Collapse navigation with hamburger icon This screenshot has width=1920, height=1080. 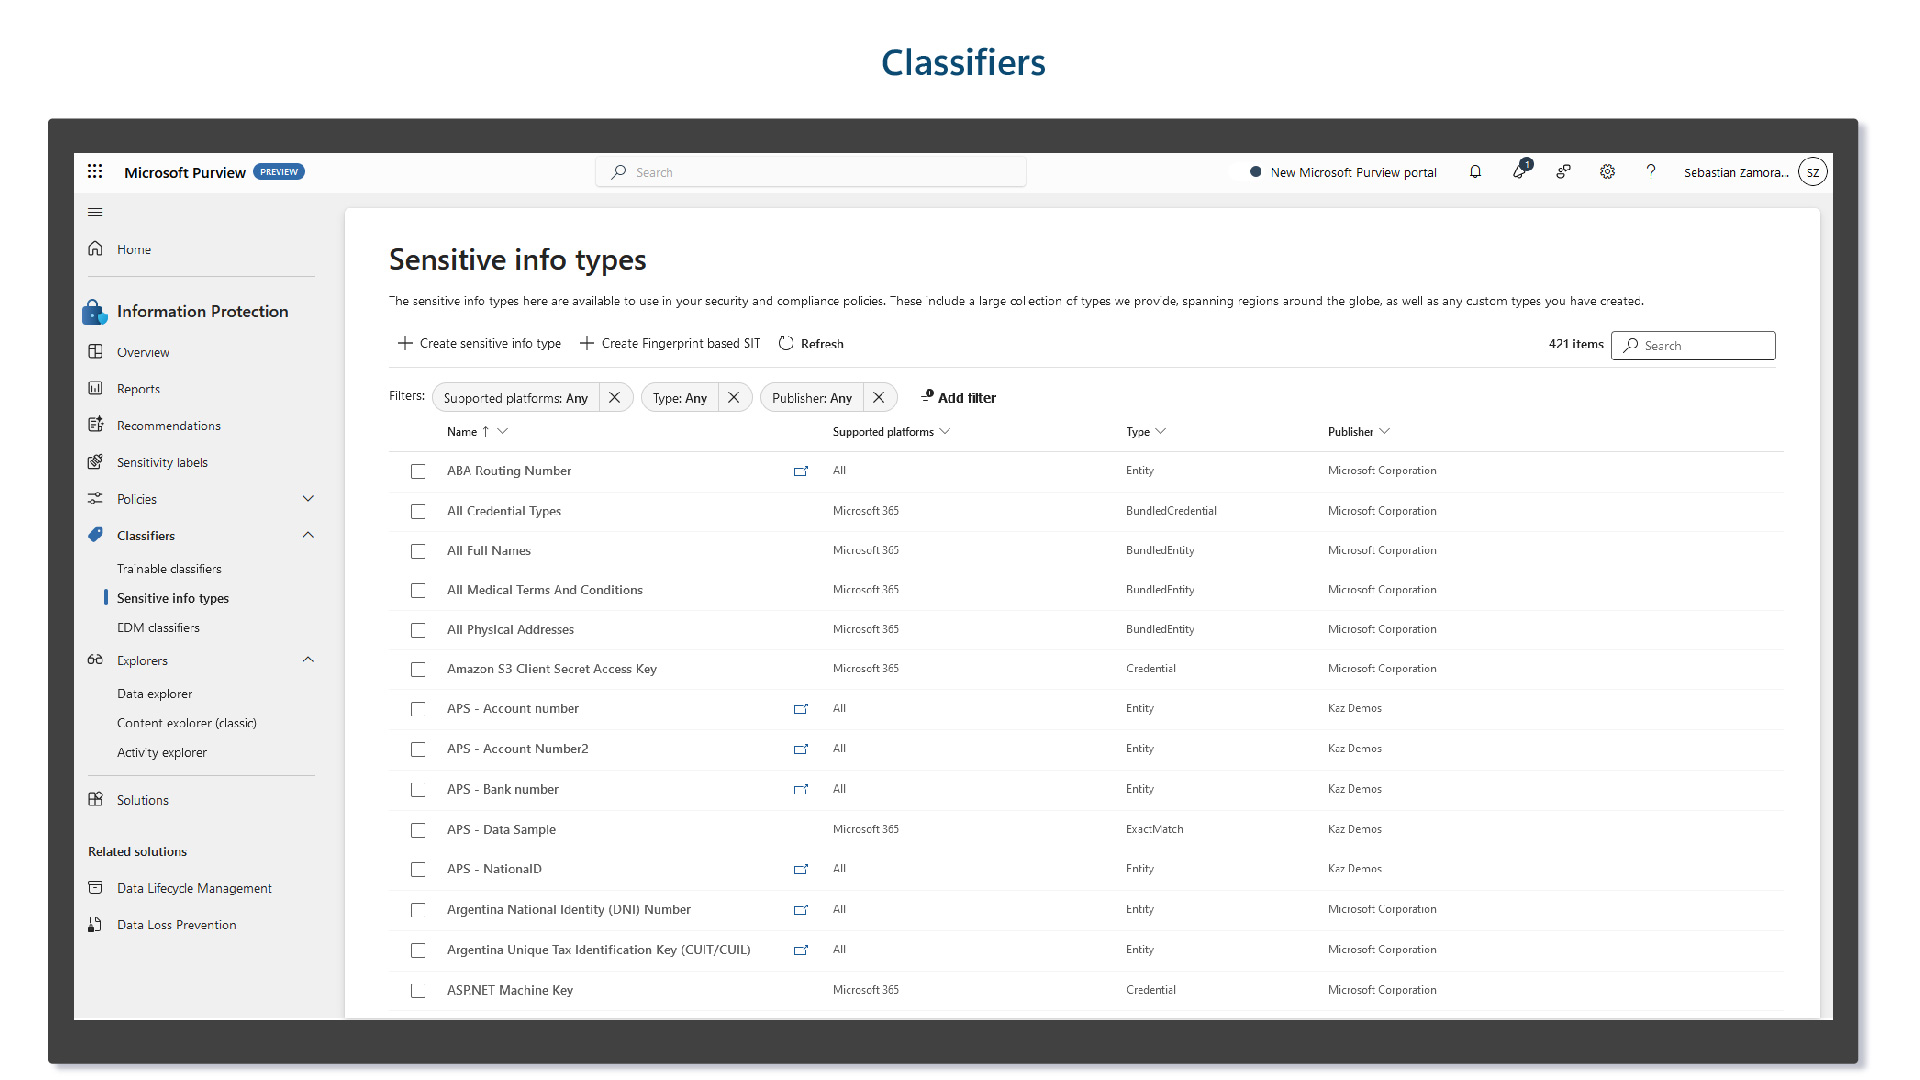[x=95, y=212]
